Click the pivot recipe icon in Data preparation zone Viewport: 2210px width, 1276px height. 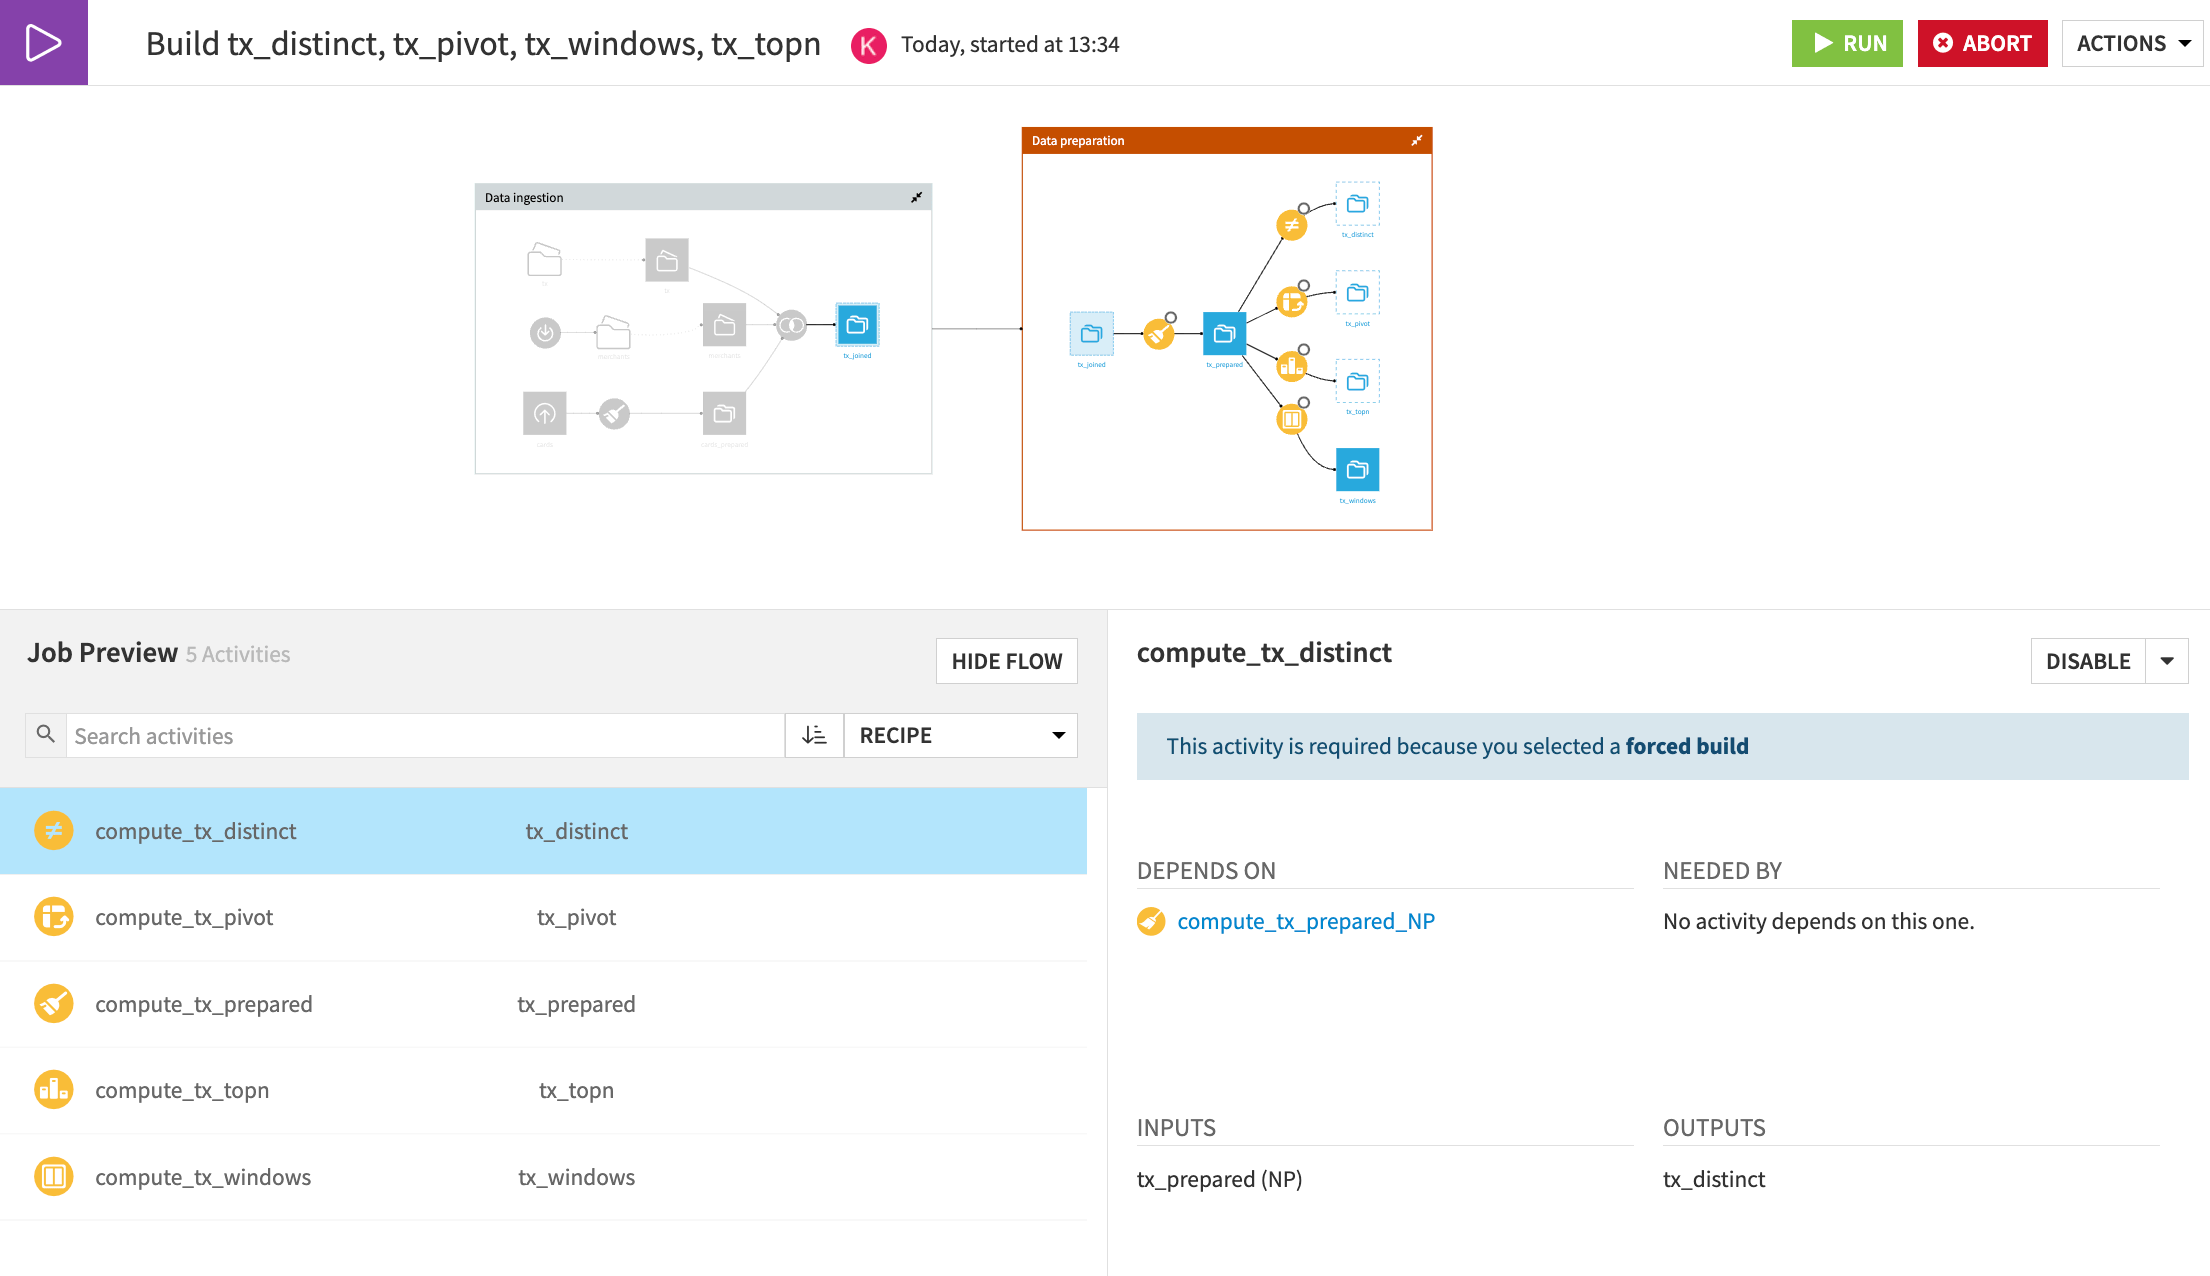click(1291, 301)
